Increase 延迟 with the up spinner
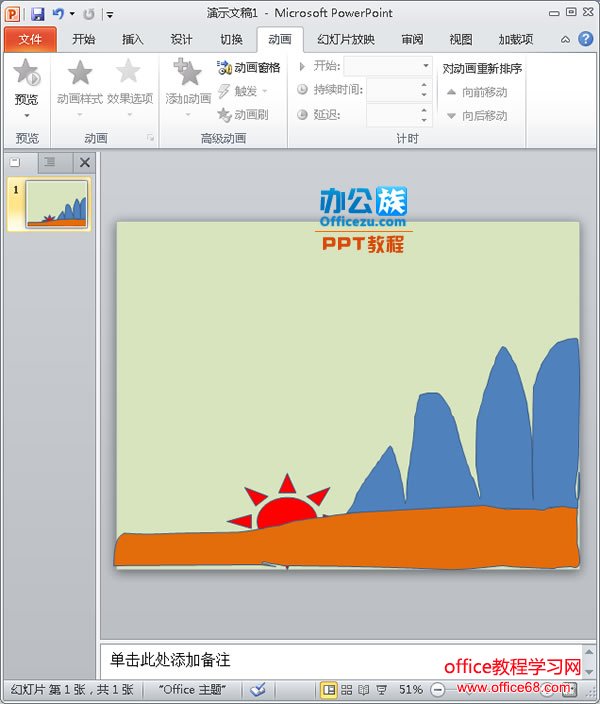This screenshot has height=704, width=600. (x=424, y=110)
